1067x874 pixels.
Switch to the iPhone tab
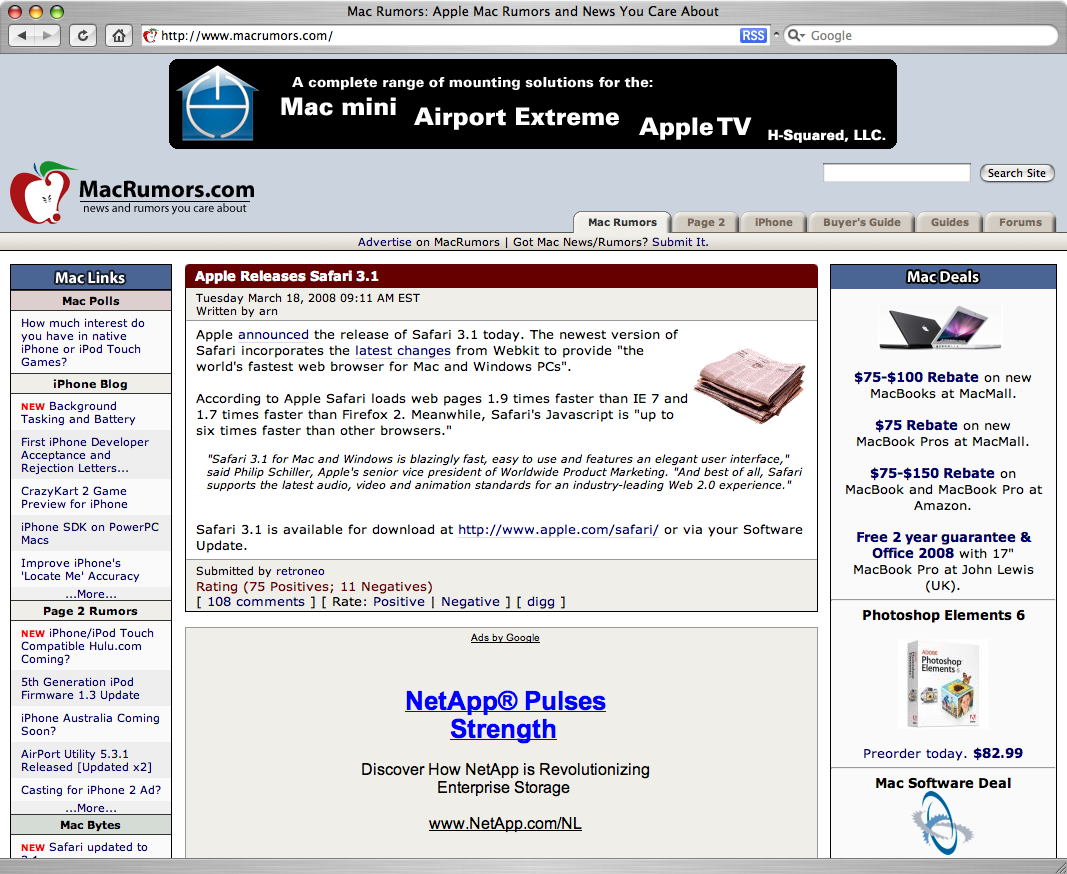point(773,222)
